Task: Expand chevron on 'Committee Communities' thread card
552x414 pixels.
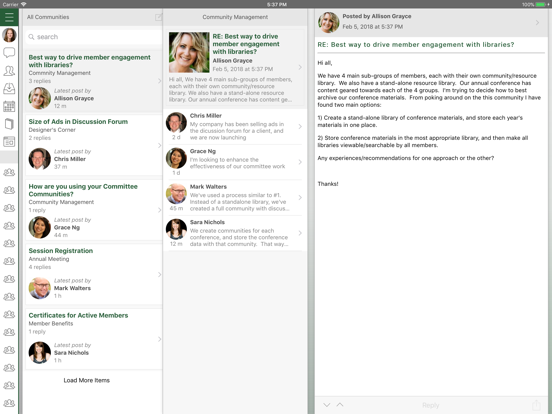Action: [159, 210]
